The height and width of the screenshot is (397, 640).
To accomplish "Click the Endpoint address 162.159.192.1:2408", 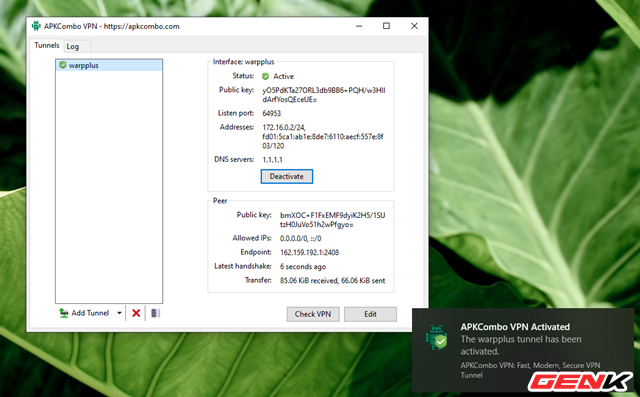I will [x=309, y=253].
